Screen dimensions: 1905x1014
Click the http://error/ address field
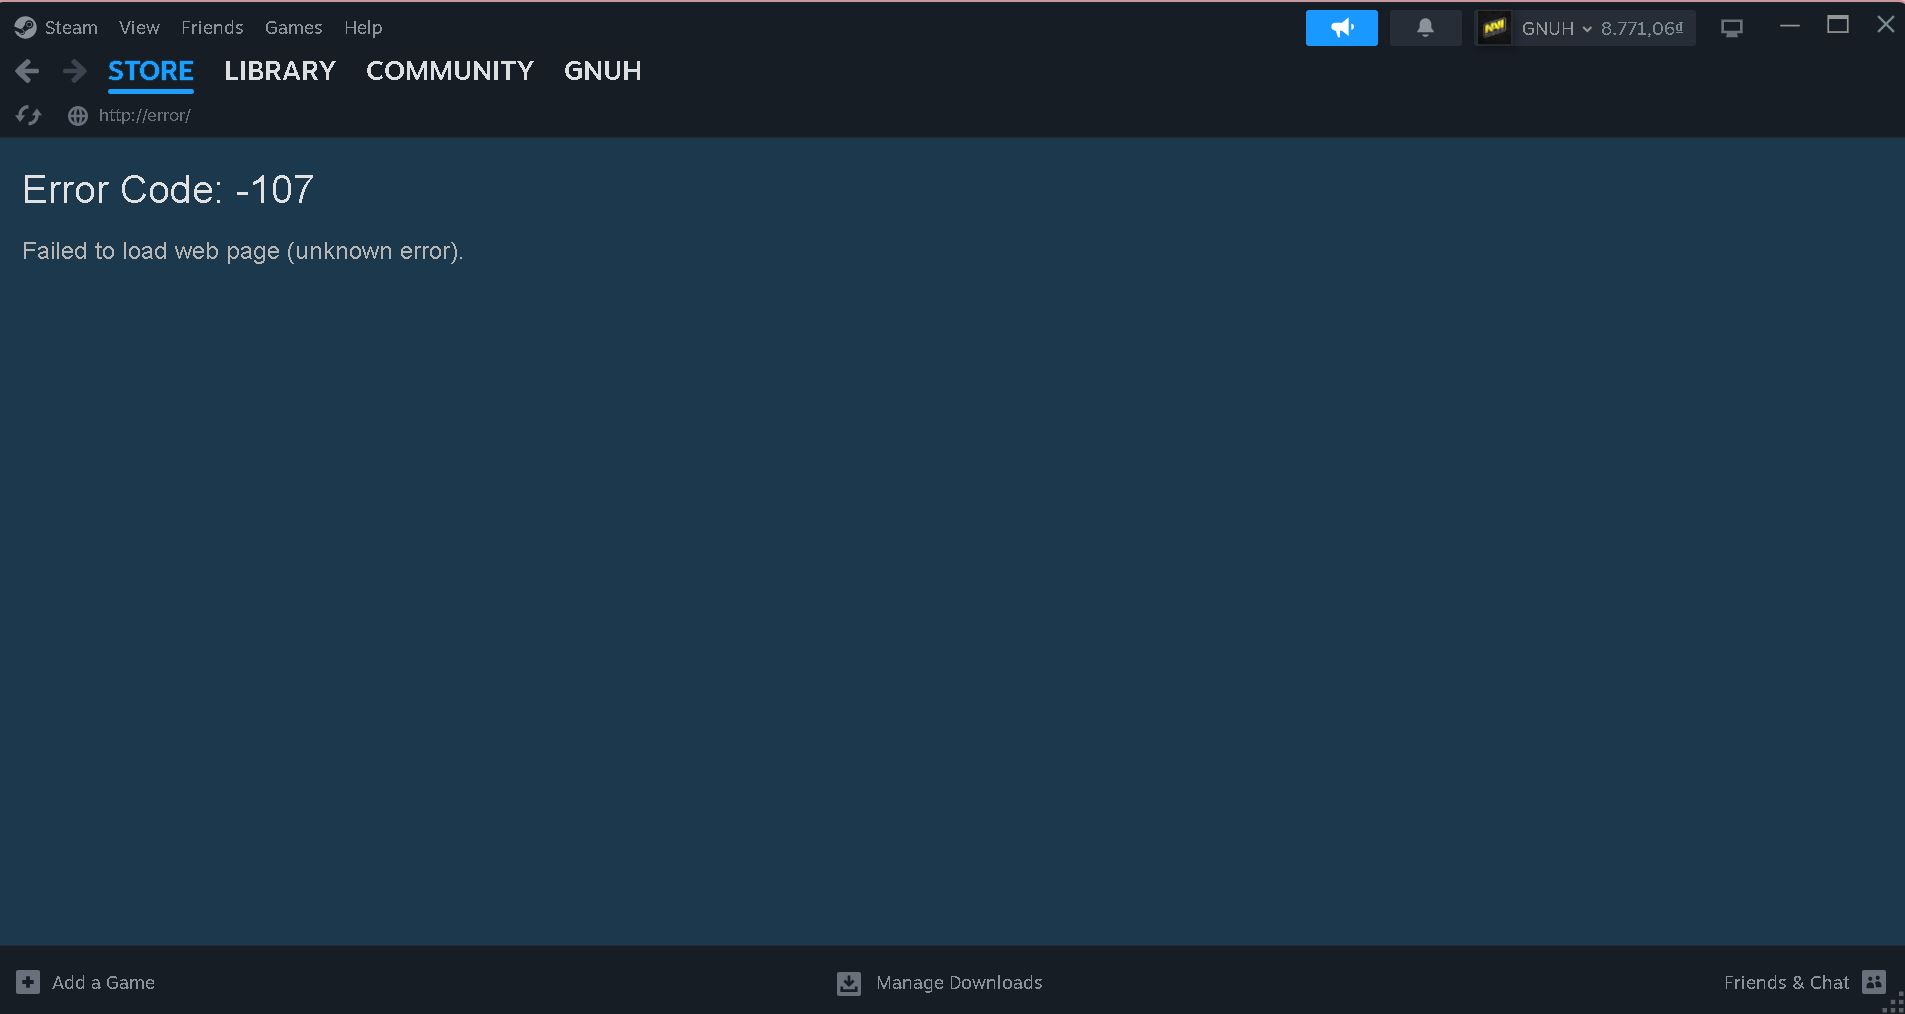pos(144,115)
